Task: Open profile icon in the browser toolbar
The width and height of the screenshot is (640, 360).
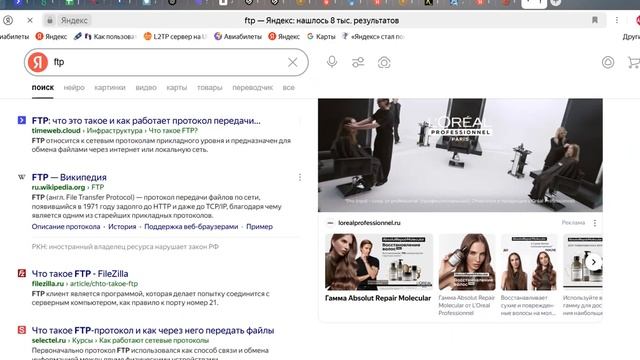Action: point(8,20)
